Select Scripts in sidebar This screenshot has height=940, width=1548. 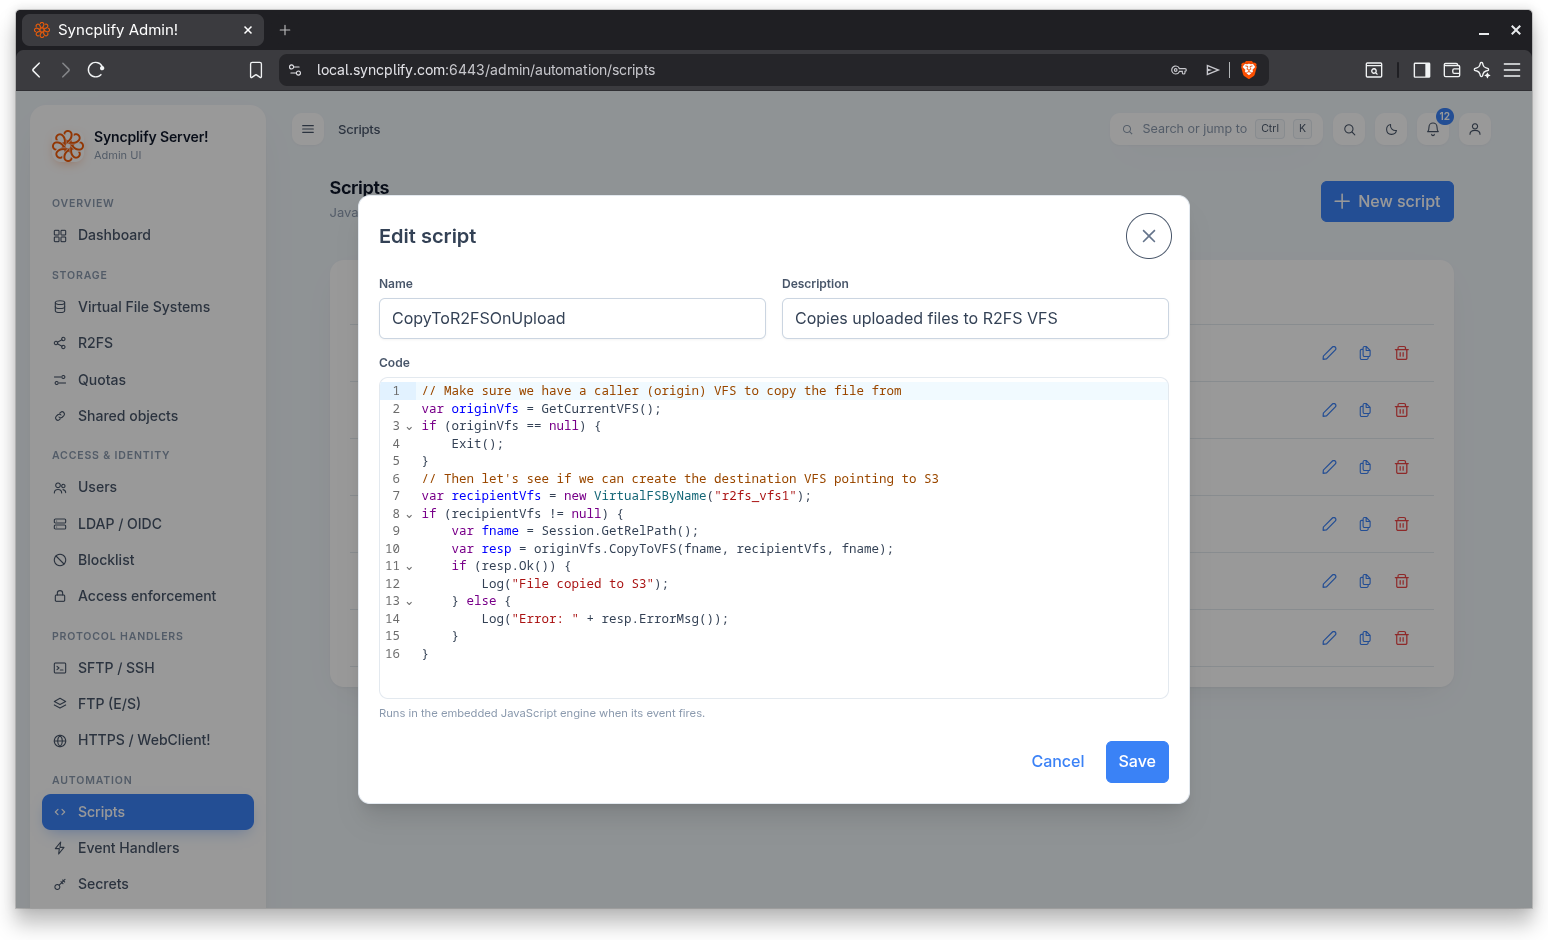click(148, 812)
